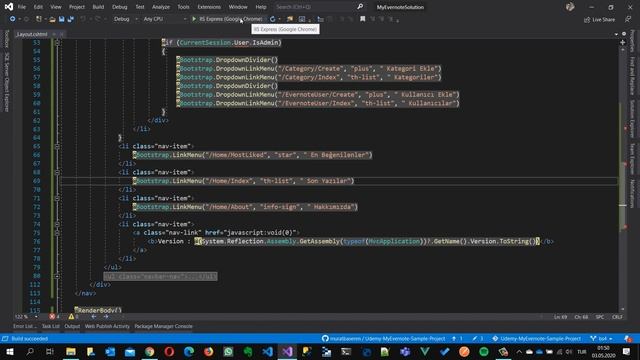
Task: Open Chrome from the Windows taskbar
Action: (x=149, y=351)
